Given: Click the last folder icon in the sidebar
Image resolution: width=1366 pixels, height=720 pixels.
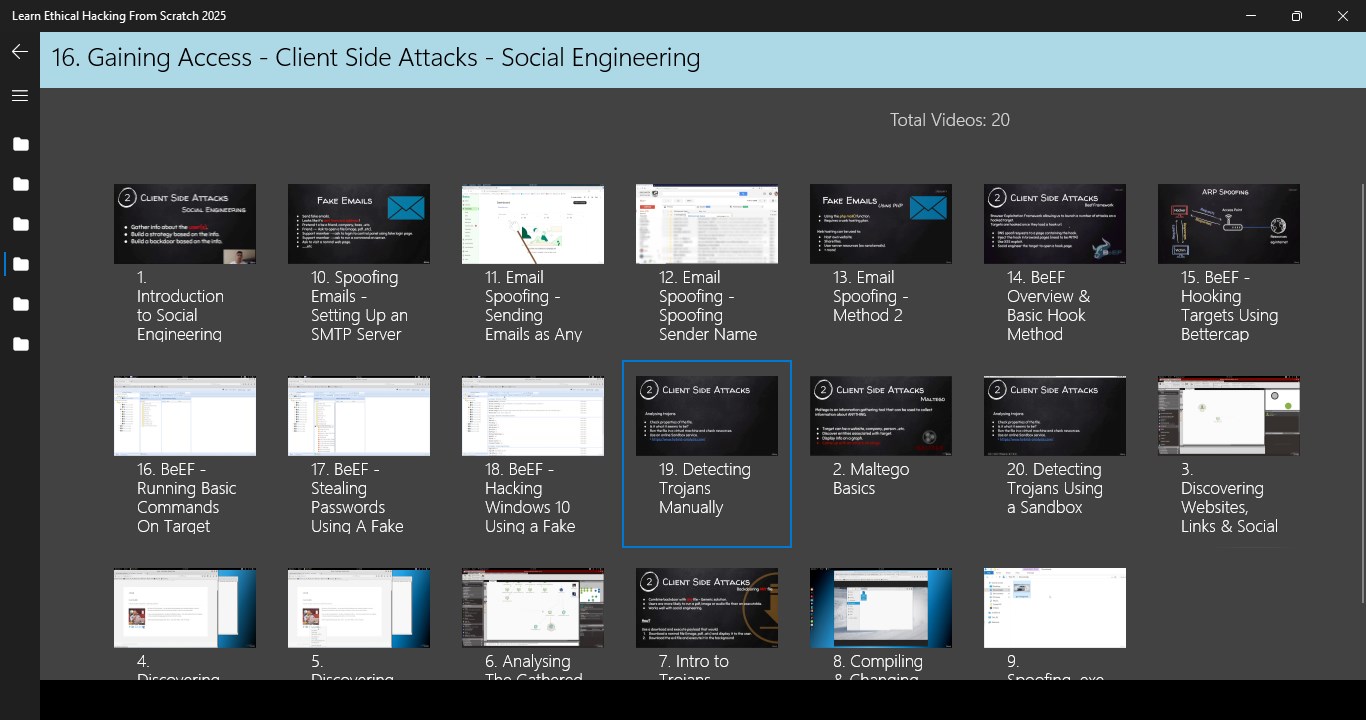Looking at the screenshot, I should pos(20,344).
